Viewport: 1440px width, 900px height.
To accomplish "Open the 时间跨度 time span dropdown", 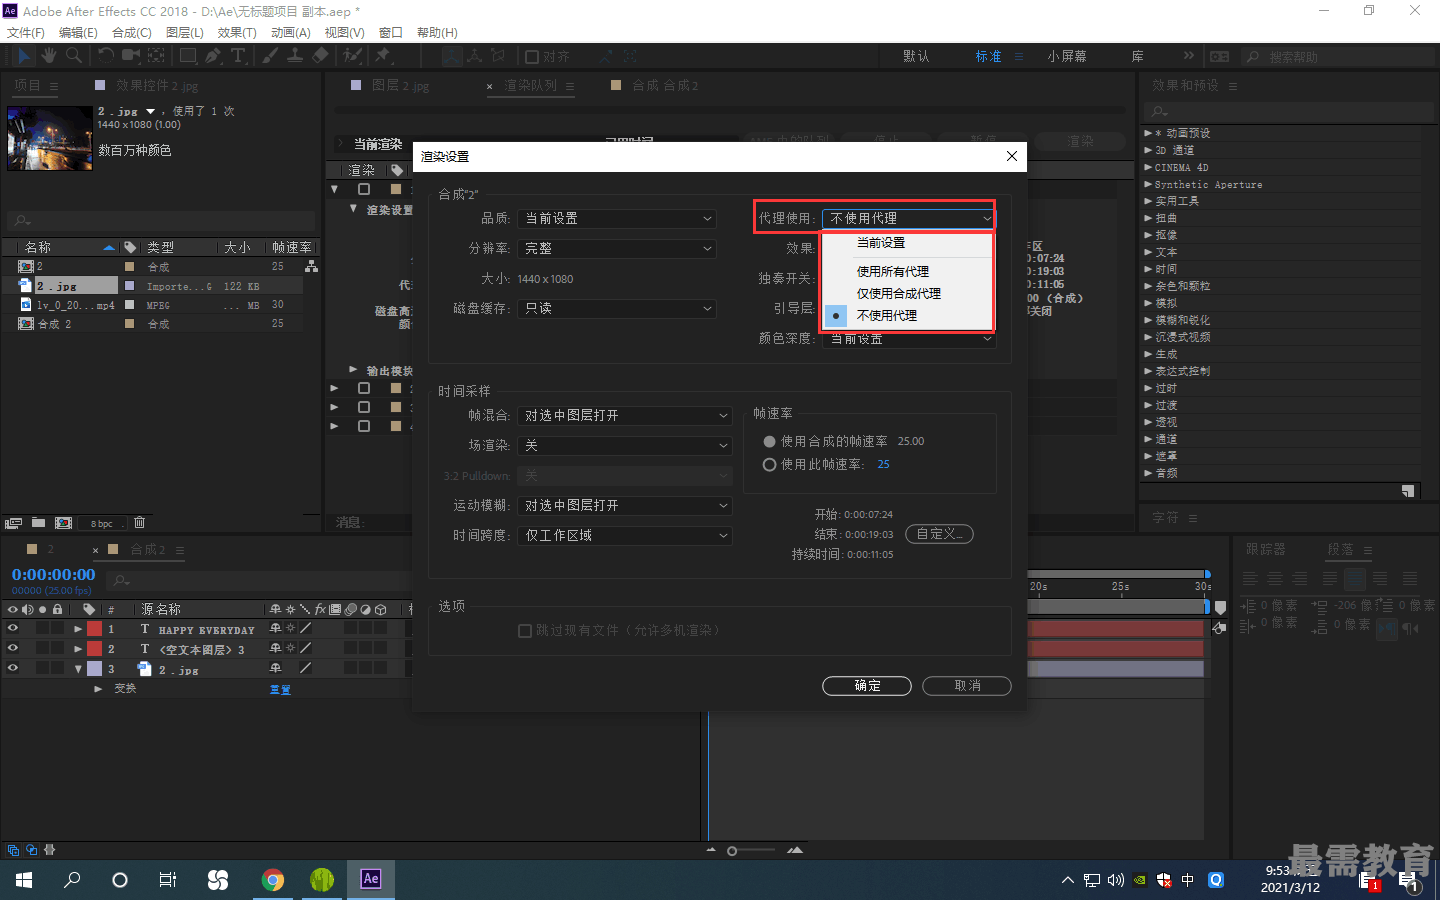I will click(x=625, y=535).
